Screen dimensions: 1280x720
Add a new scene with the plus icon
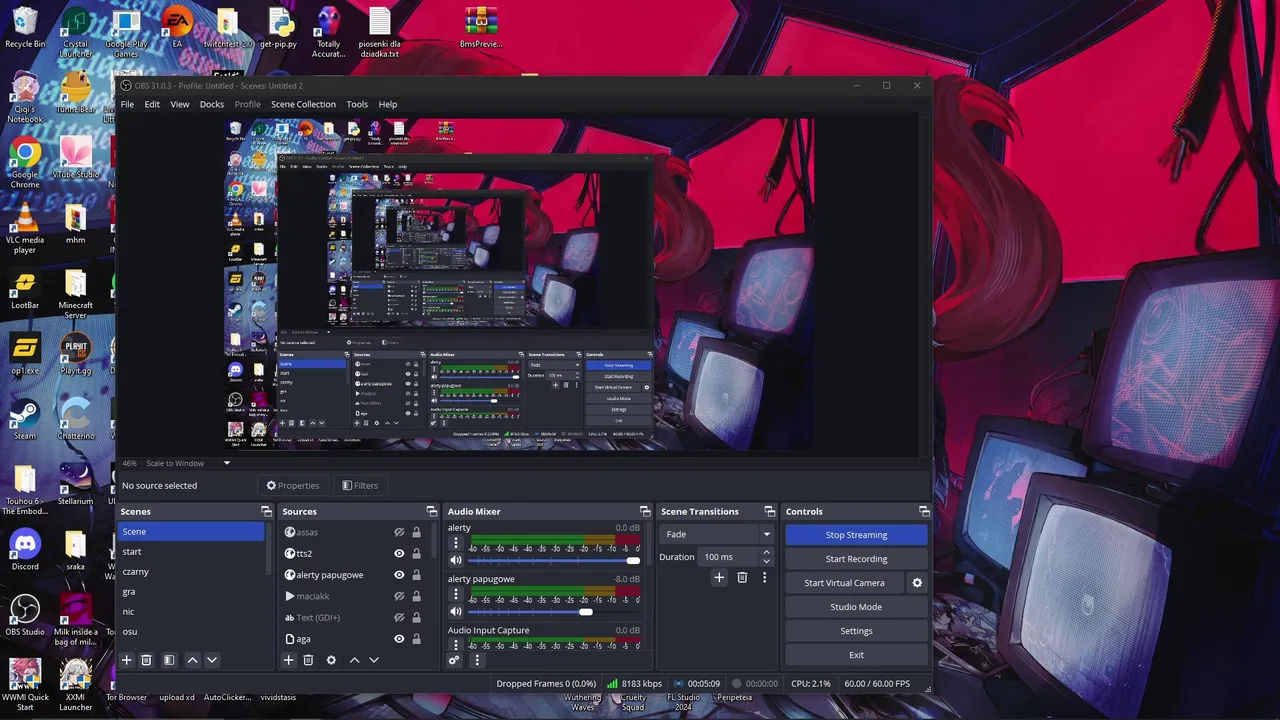(x=127, y=660)
